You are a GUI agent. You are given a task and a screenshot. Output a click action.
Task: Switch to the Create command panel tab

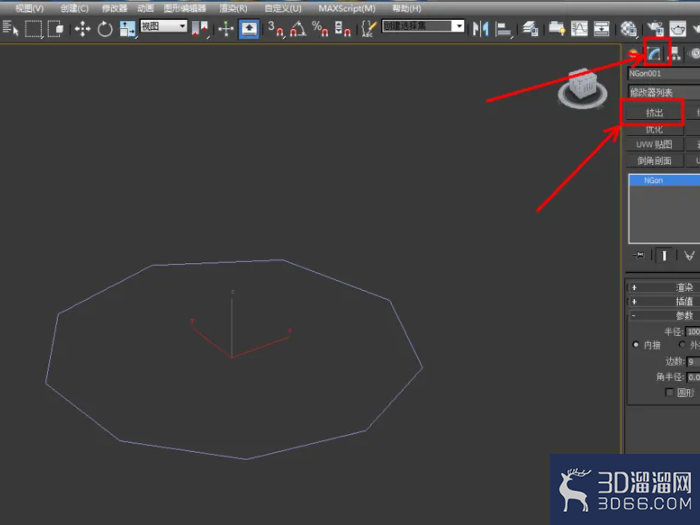[634, 54]
